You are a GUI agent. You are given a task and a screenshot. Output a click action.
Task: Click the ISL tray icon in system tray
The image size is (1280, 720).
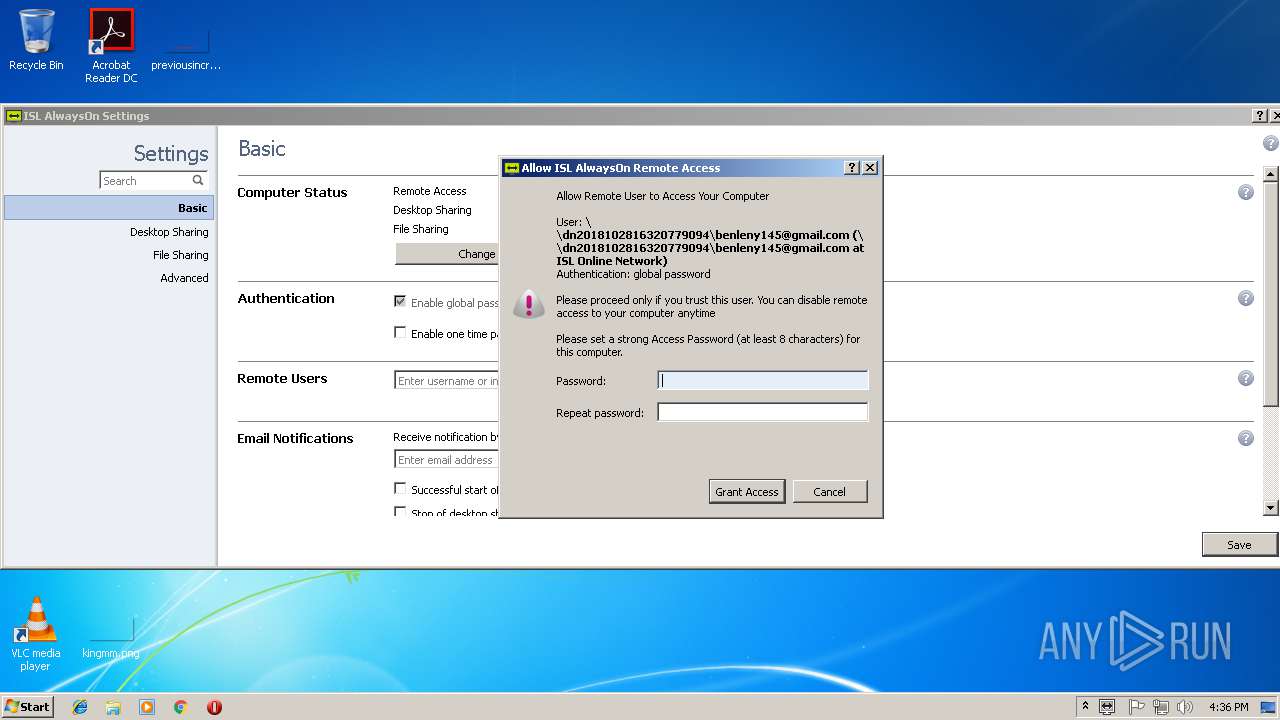pyautogui.click(x=1107, y=707)
